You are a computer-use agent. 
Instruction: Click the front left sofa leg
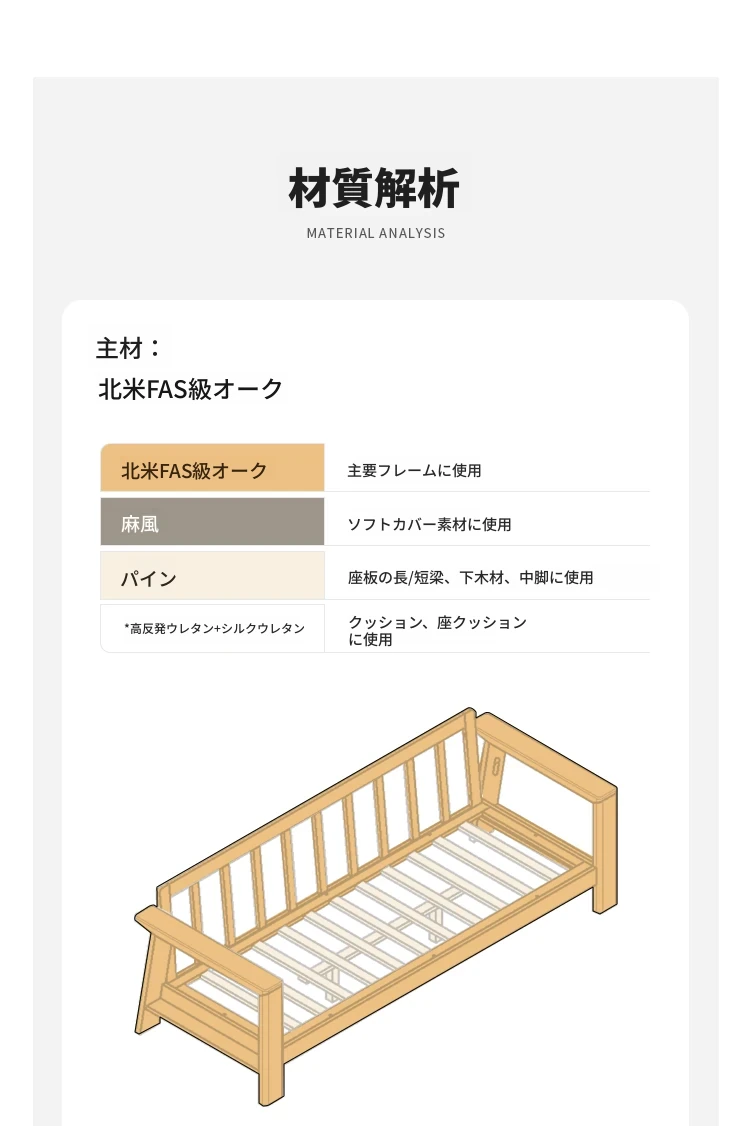coord(270,1047)
